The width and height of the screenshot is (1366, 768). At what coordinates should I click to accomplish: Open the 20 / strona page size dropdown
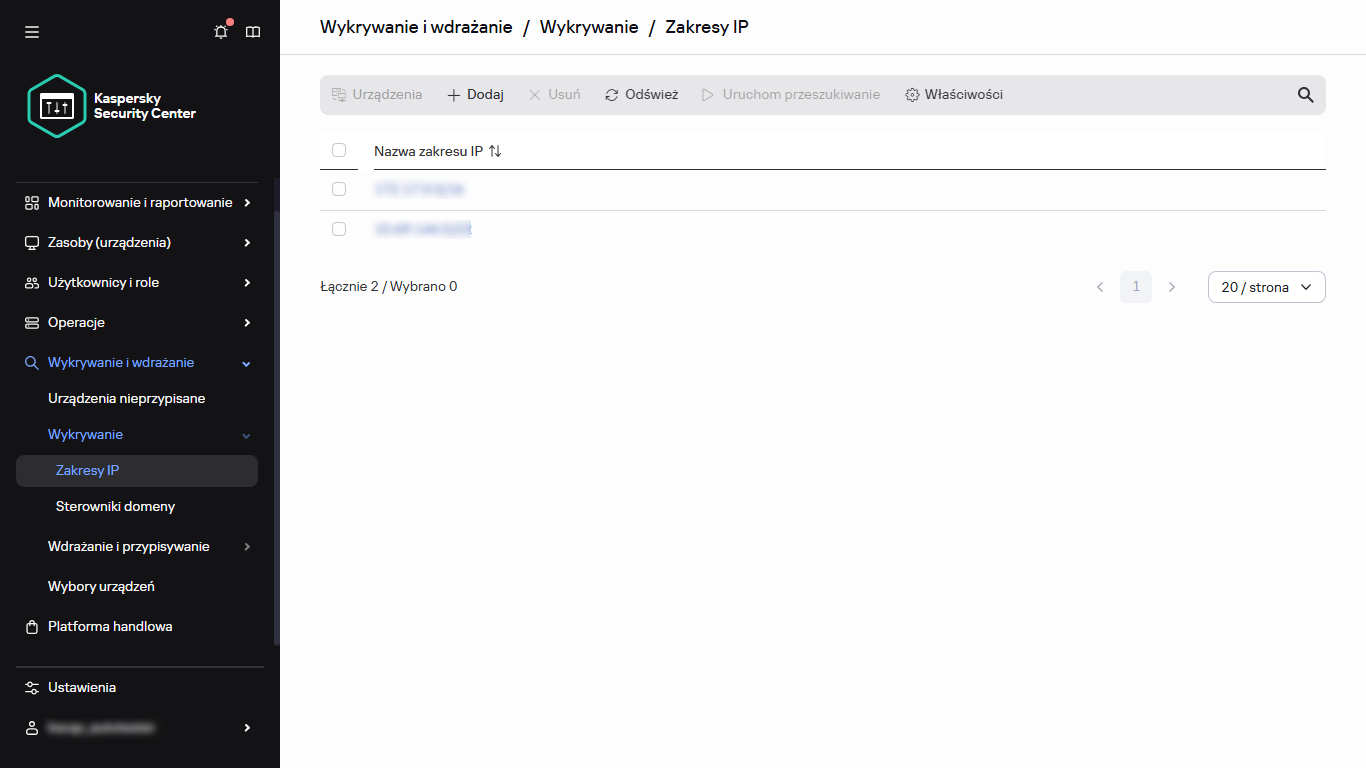(1266, 286)
